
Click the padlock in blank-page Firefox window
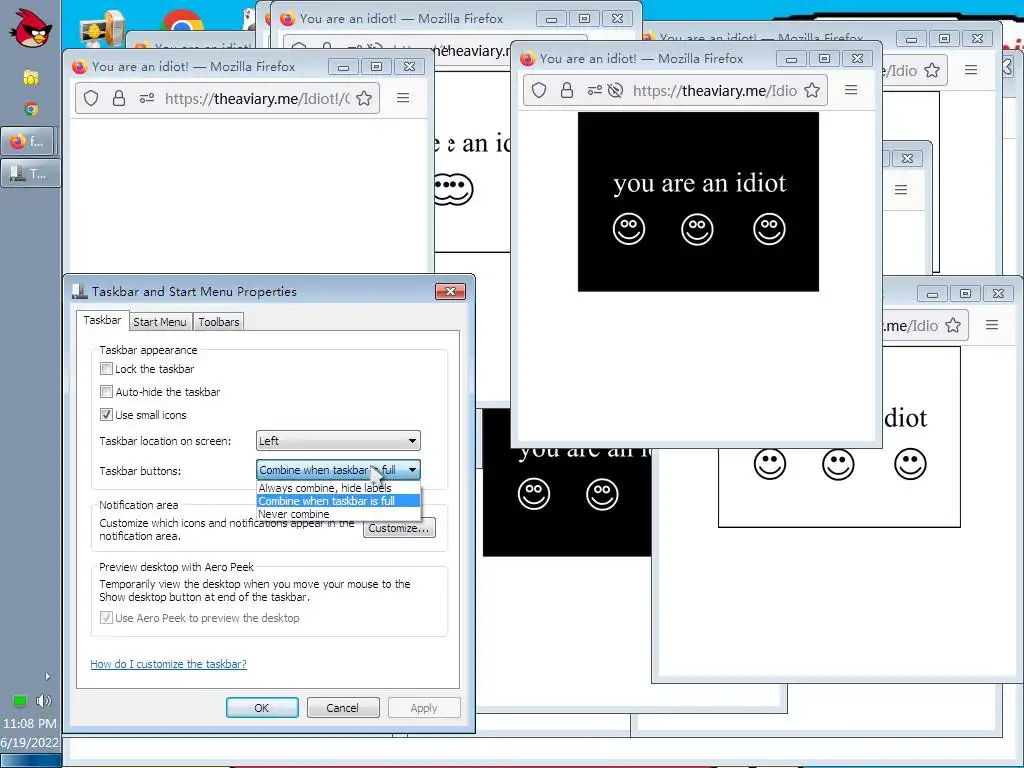(118, 99)
